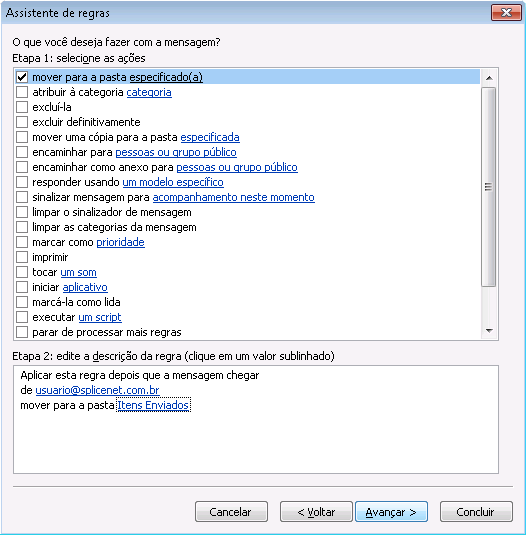The image size is (526, 535).
Task: Enable 'atribuir à categoria' checkbox
Action: [22, 92]
